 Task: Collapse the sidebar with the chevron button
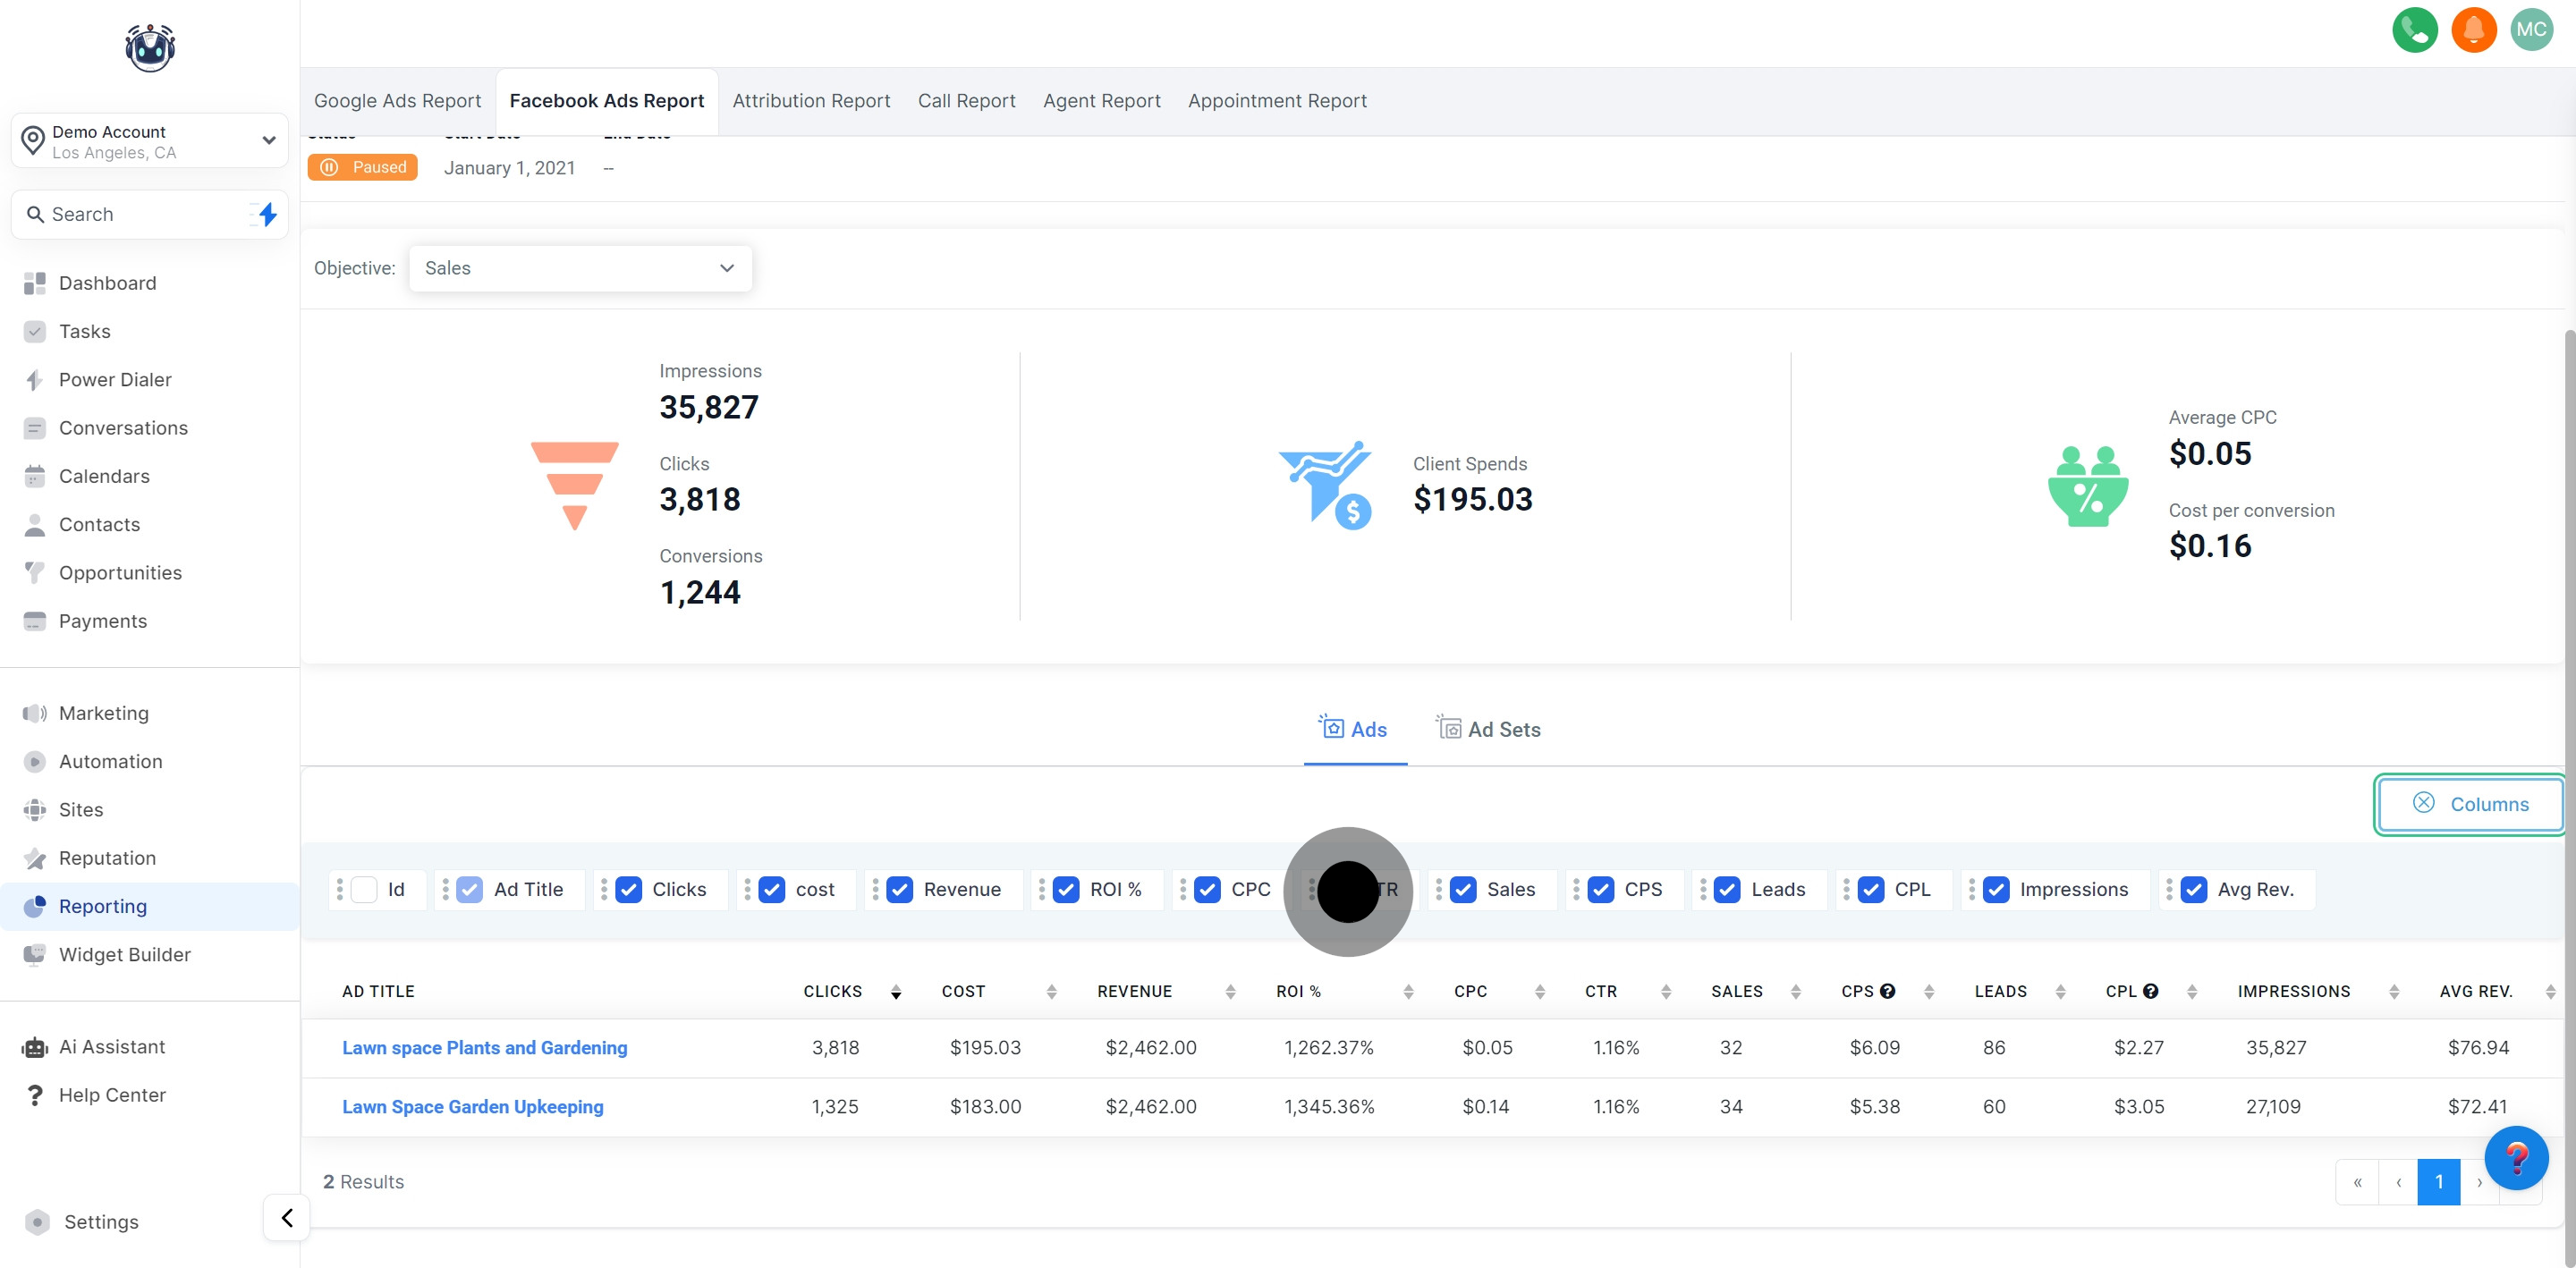click(287, 1217)
